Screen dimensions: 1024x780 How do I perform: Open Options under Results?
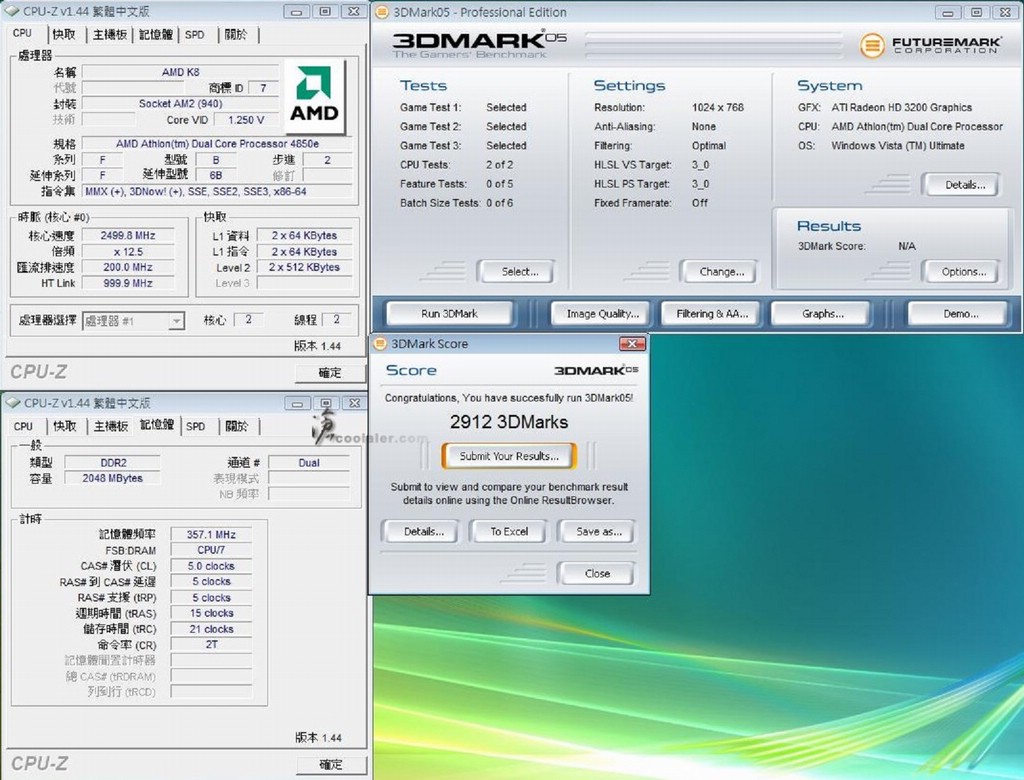[x=963, y=272]
